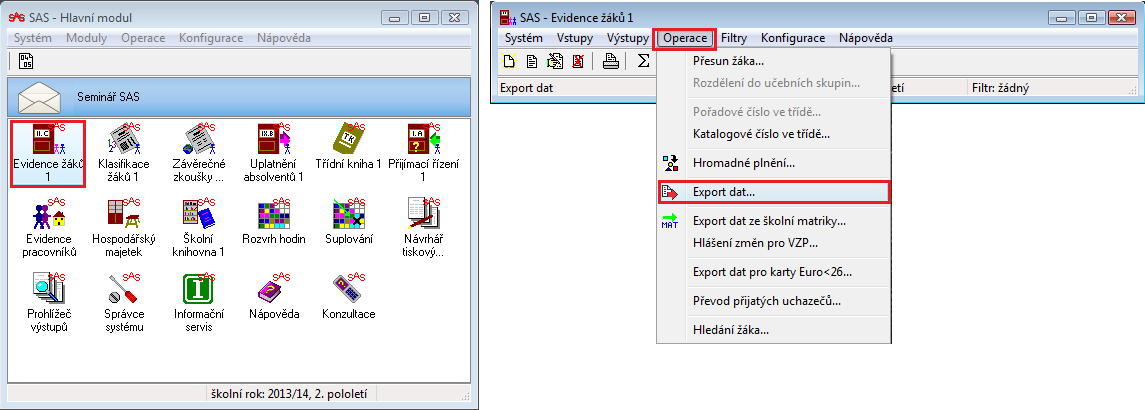Open Operace menu in Hlavní modul window
This screenshot has height=410, width=1145.
click(x=143, y=38)
